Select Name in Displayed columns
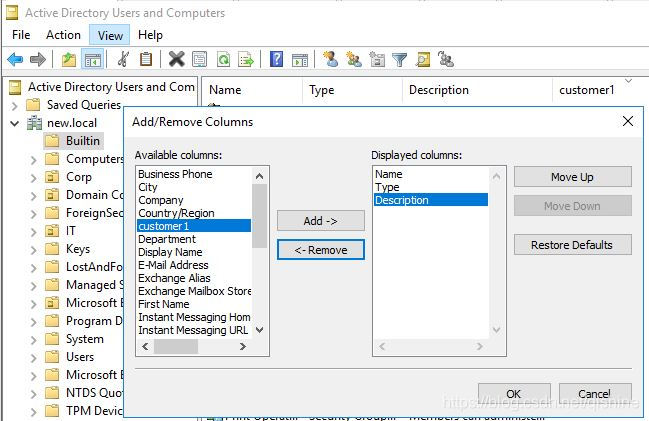Screen dimensions: 649x421 [431, 174]
